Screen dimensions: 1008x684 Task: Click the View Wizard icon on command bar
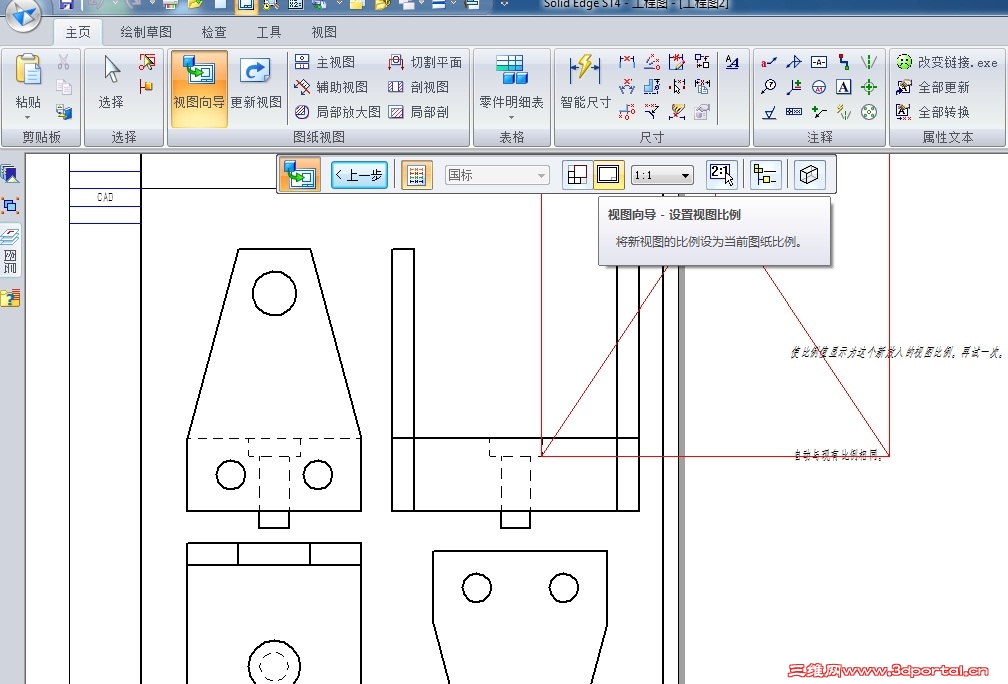300,175
